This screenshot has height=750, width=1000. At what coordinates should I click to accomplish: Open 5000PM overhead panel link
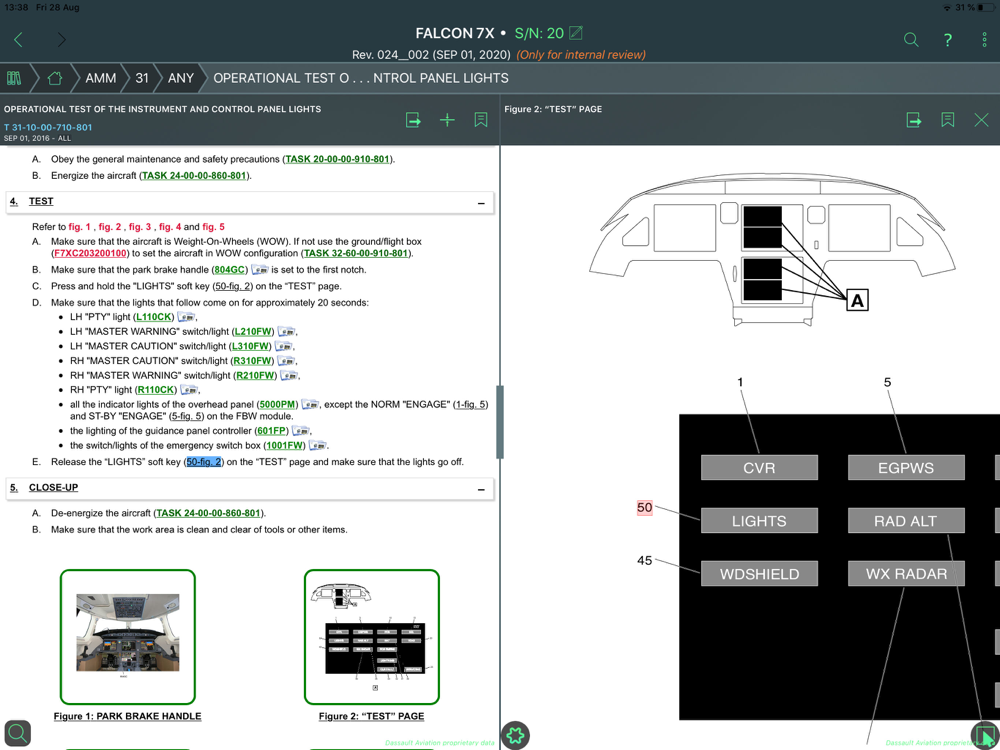tap(277, 404)
